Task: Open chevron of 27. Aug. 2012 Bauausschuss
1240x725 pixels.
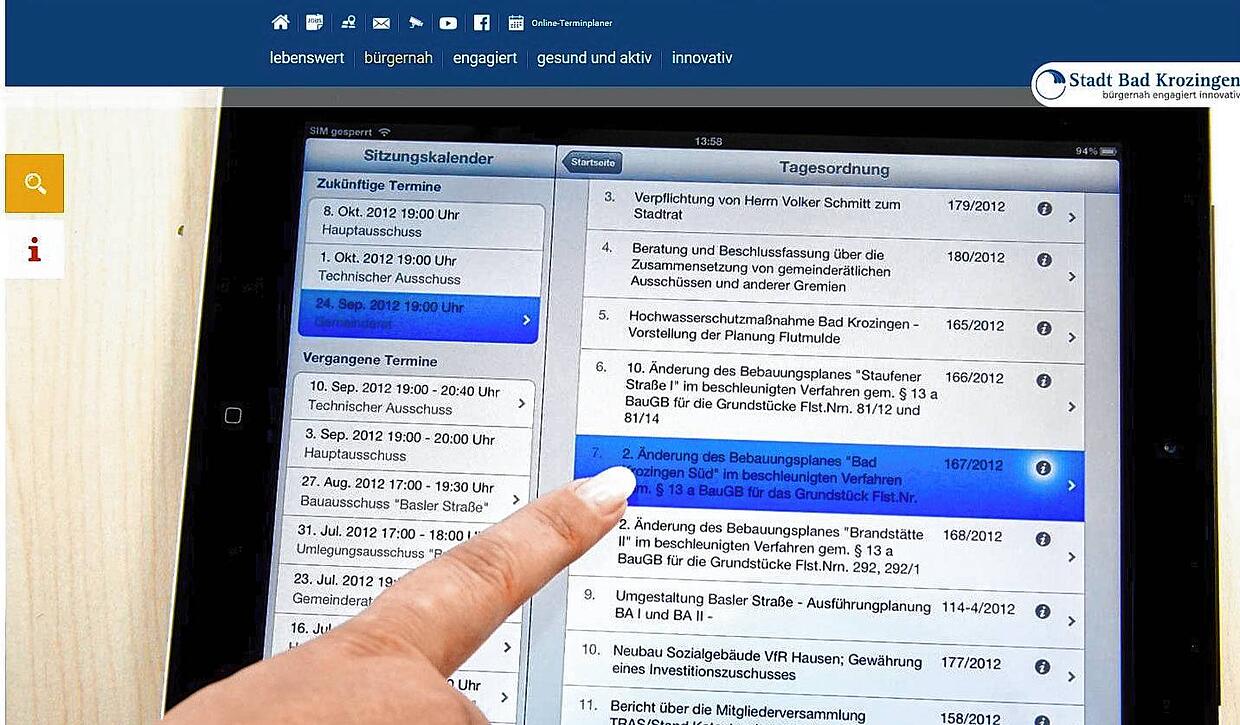Action: tap(515, 499)
